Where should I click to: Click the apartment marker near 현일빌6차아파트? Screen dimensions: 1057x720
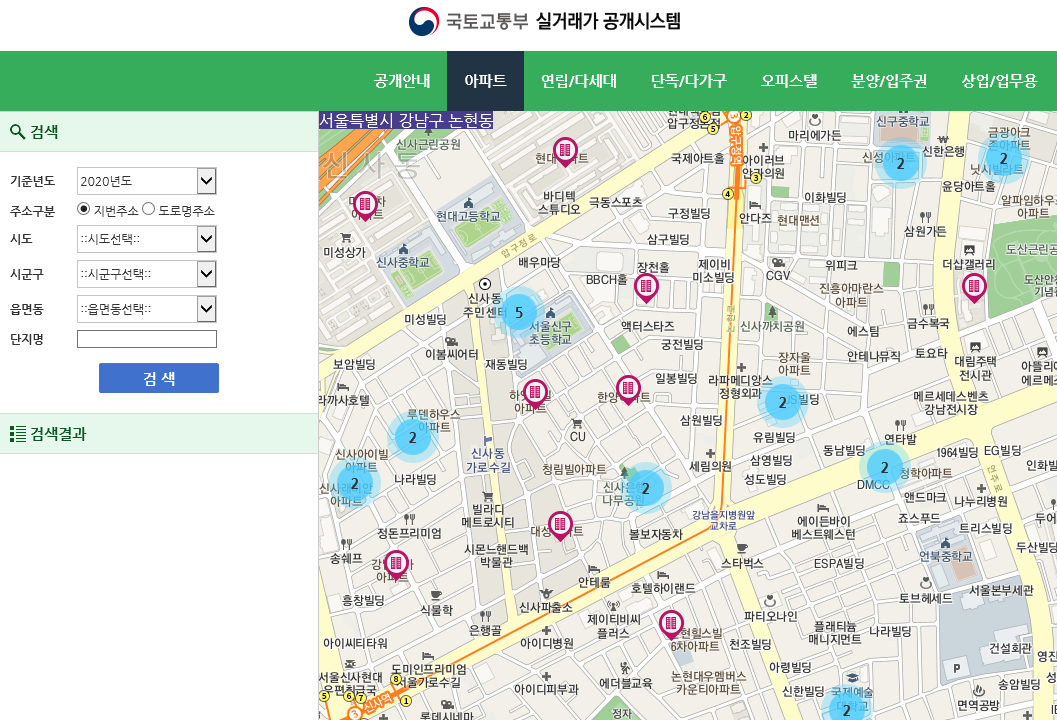[671, 624]
